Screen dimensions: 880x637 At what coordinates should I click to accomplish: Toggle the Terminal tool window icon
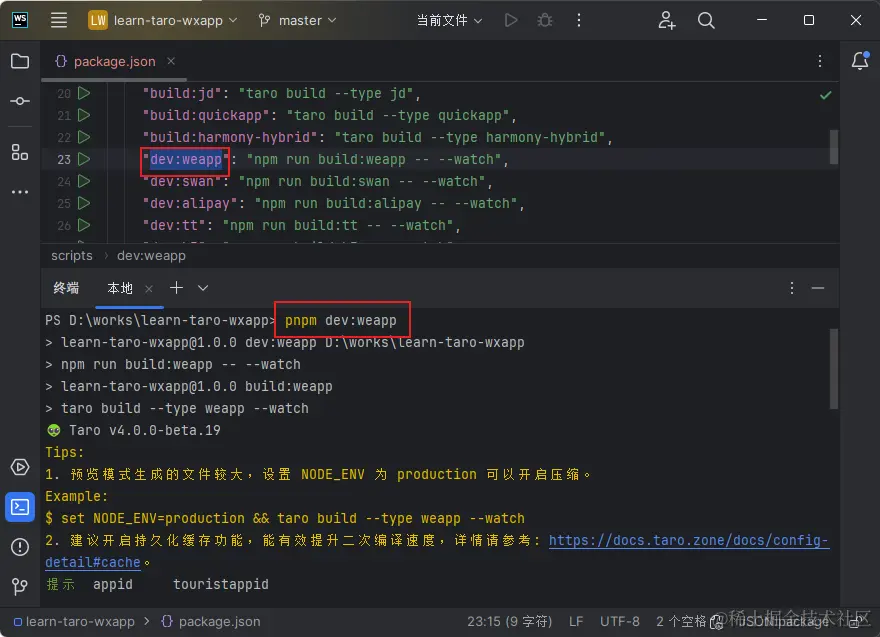pyautogui.click(x=20, y=507)
